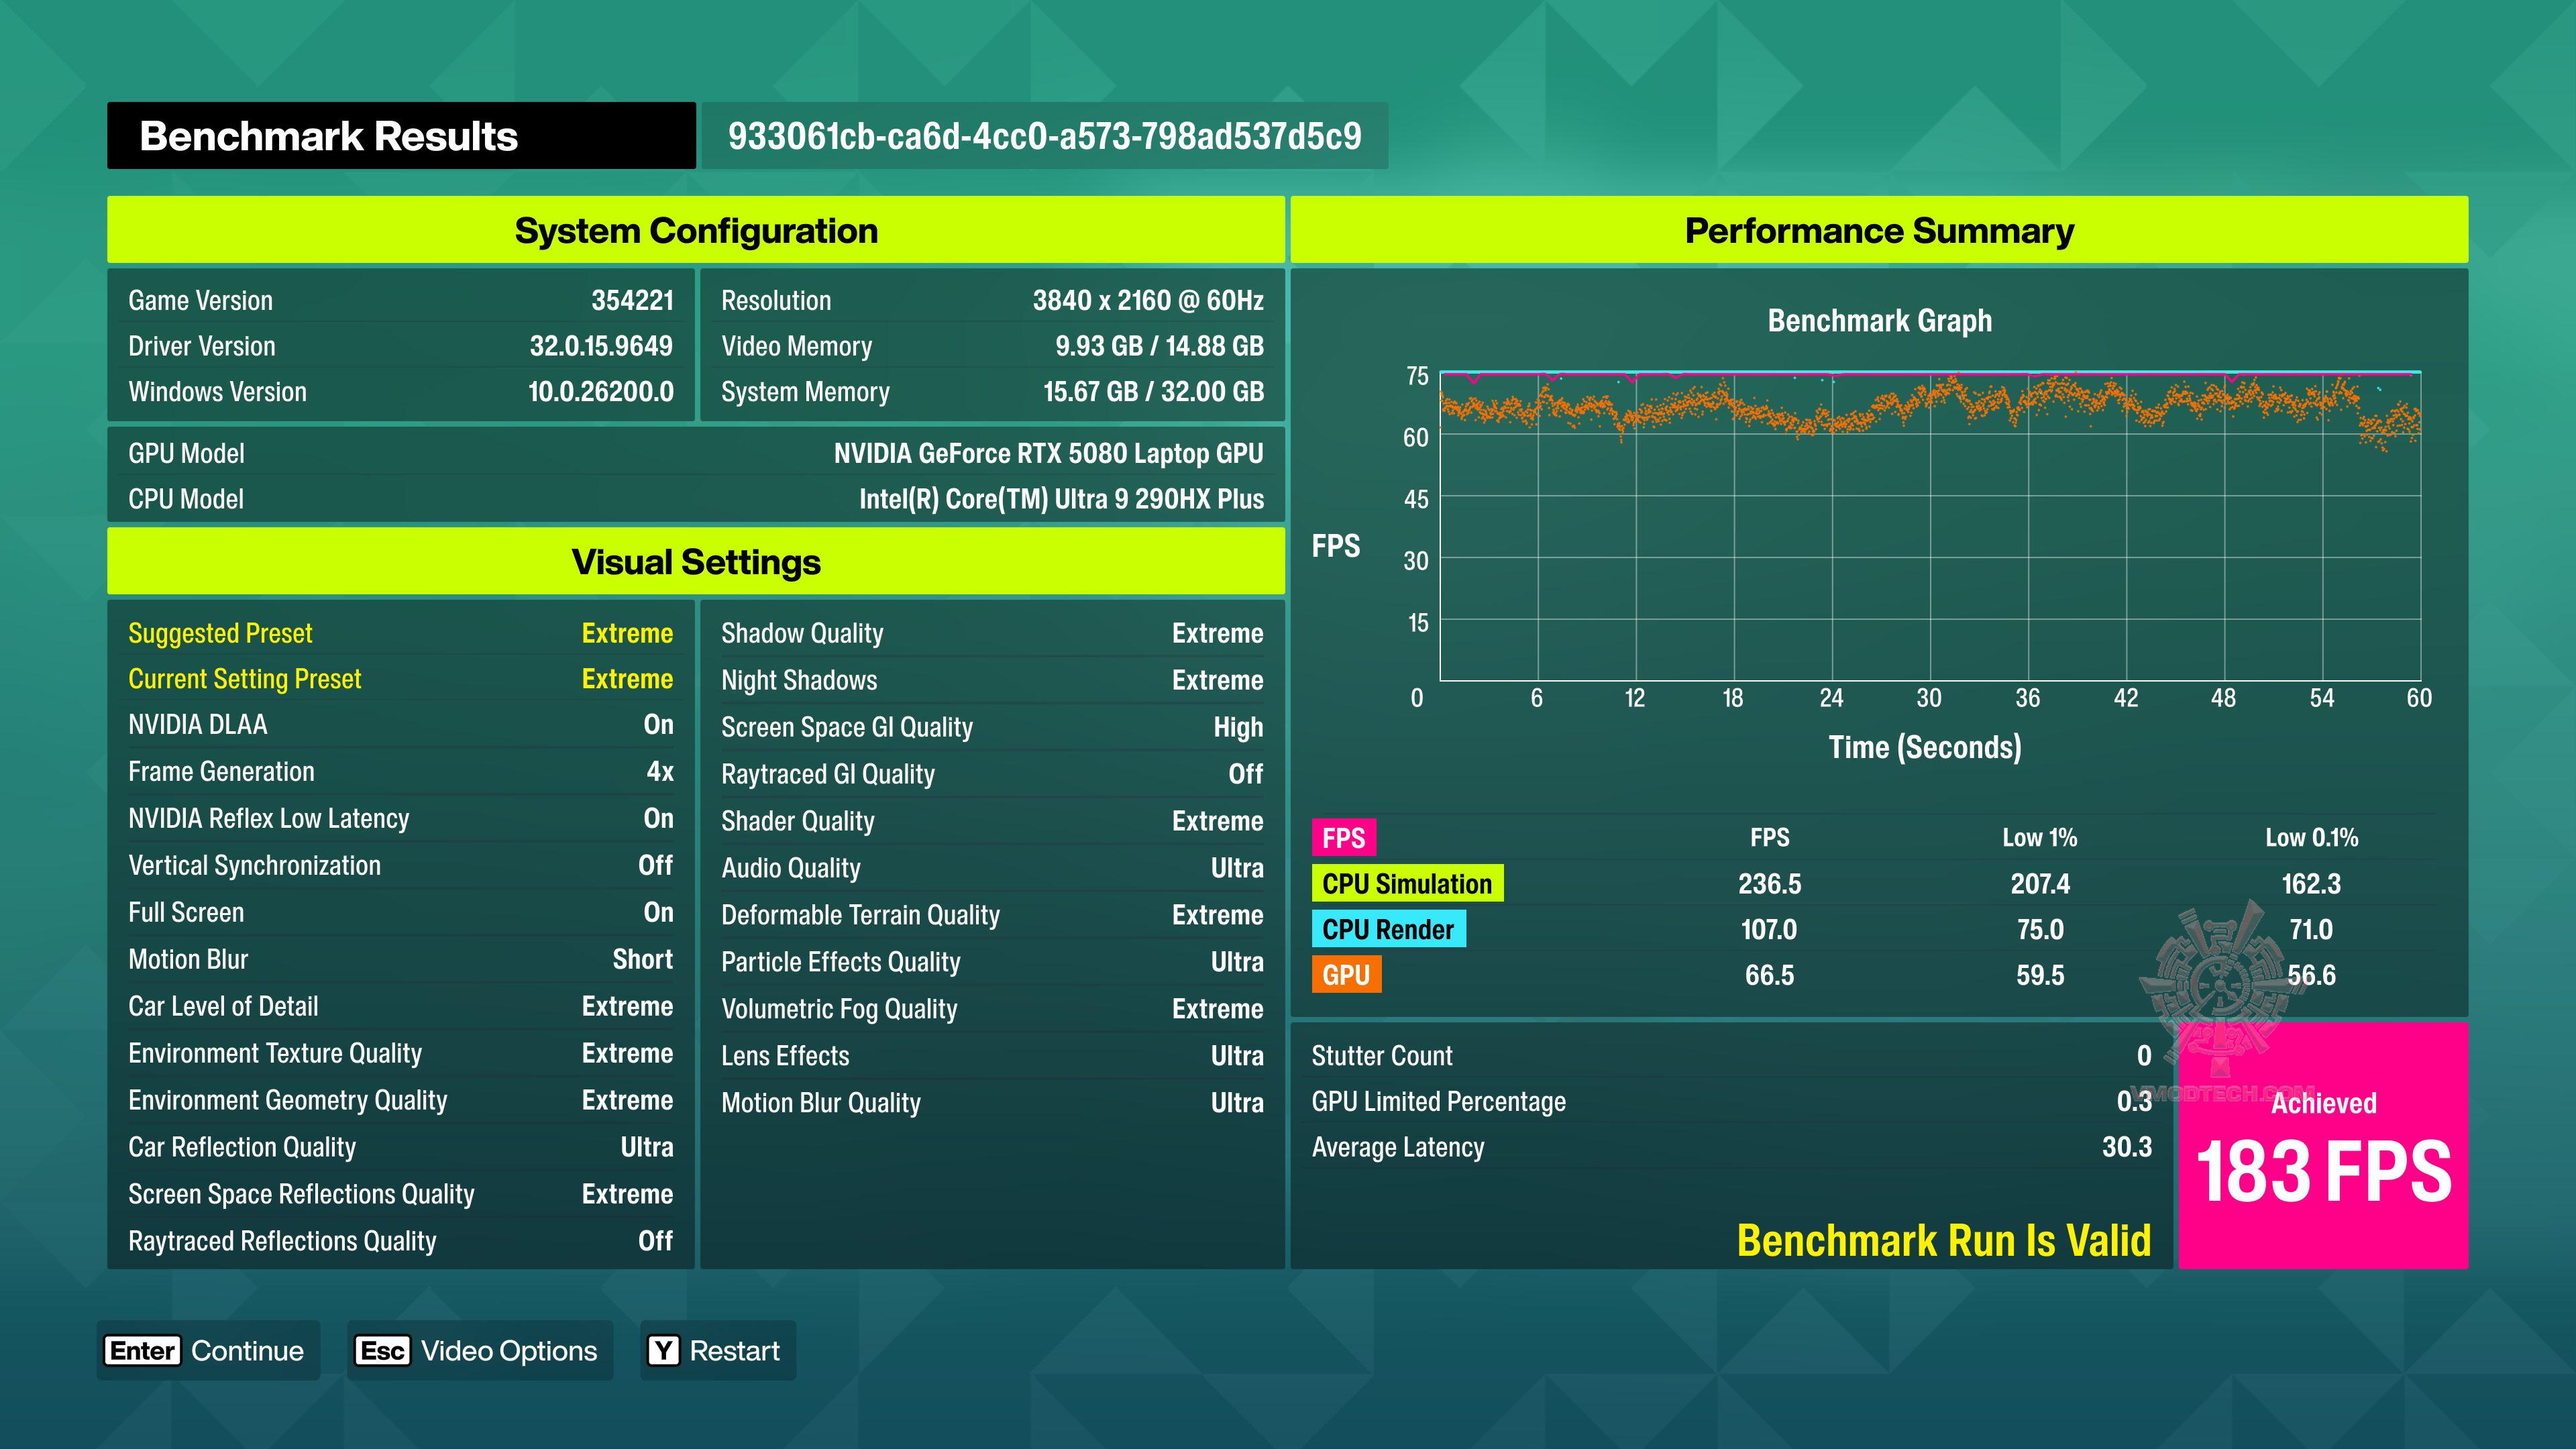Click Motion Blur Short value
Viewport: 2576px width, 1449px height.
(x=642, y=960)
